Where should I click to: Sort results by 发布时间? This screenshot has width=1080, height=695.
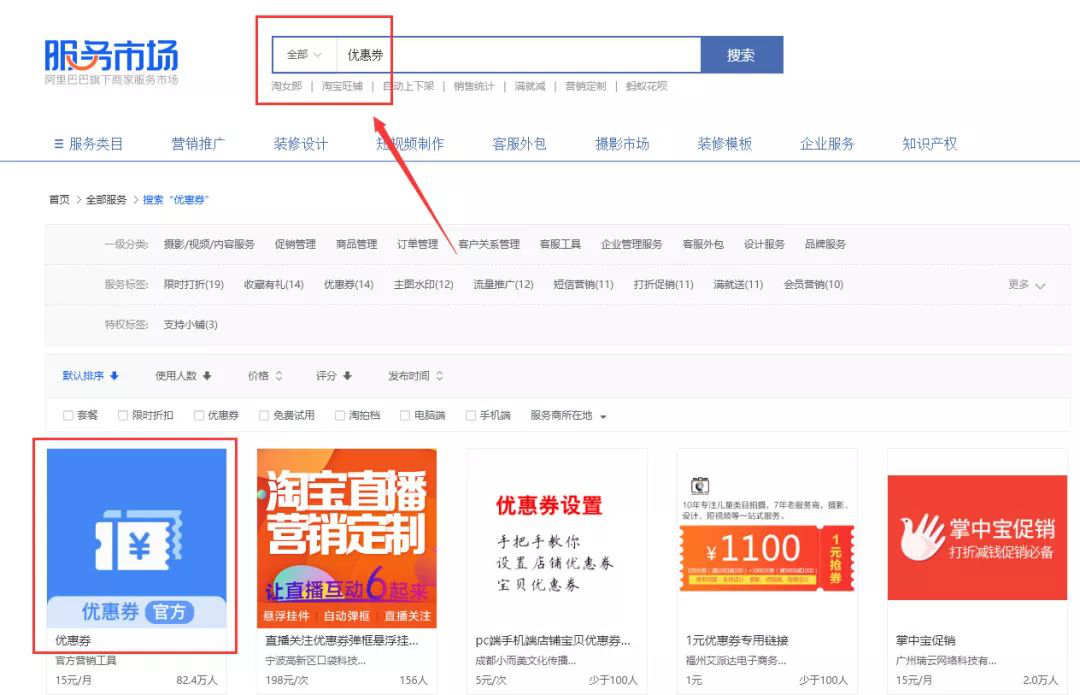(x=415, y=375)
